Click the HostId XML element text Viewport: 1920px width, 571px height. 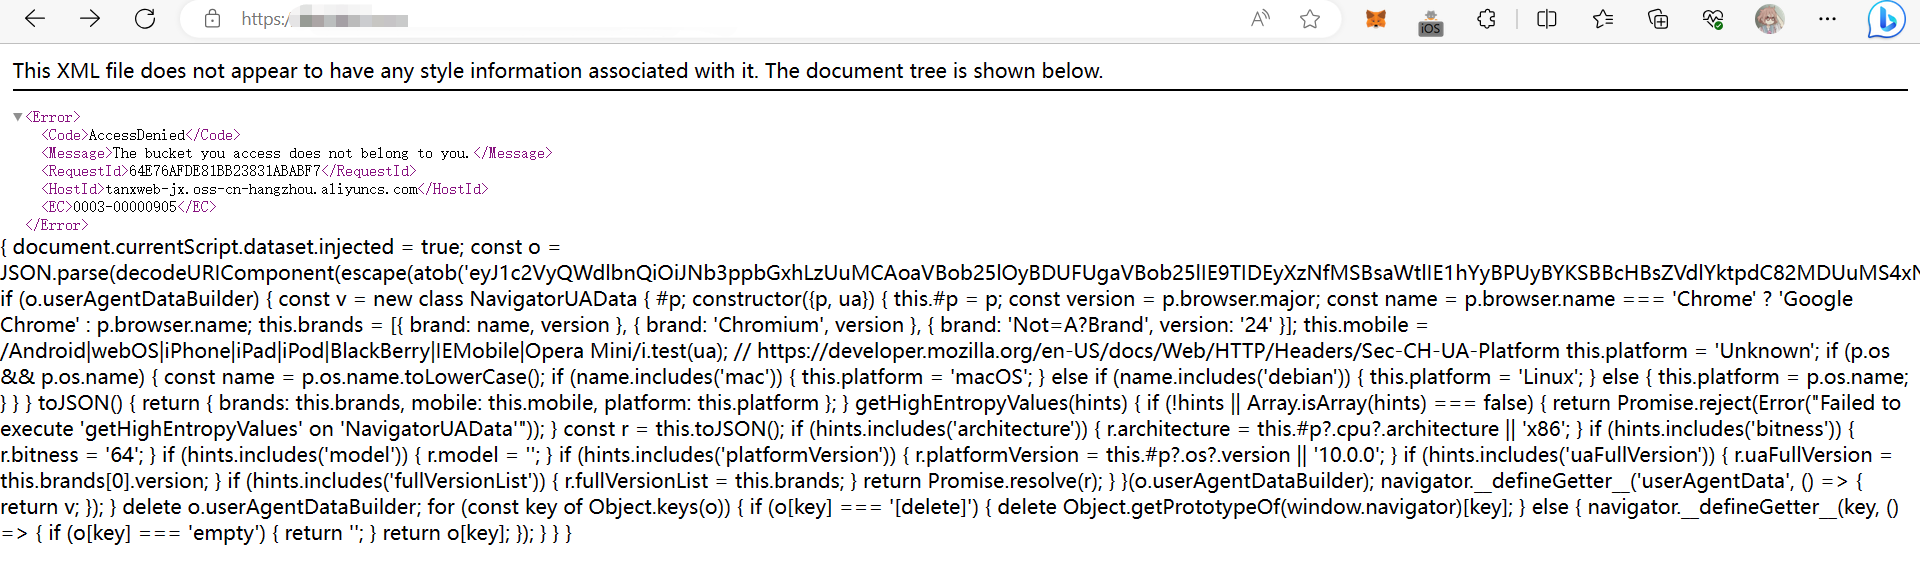(265, 189)
